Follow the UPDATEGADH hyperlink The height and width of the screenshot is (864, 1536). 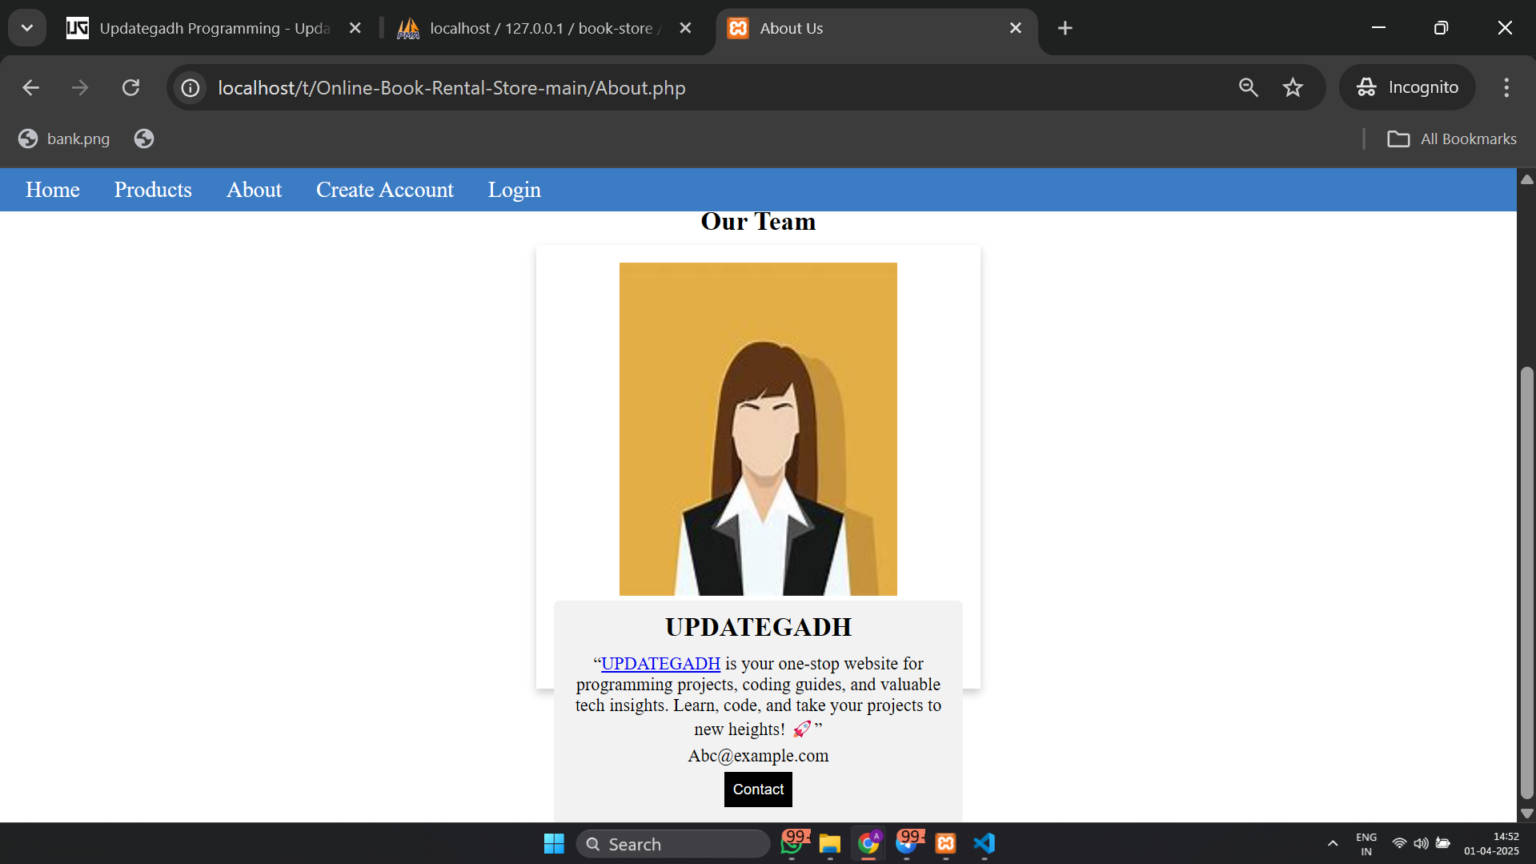coord(660,663)
